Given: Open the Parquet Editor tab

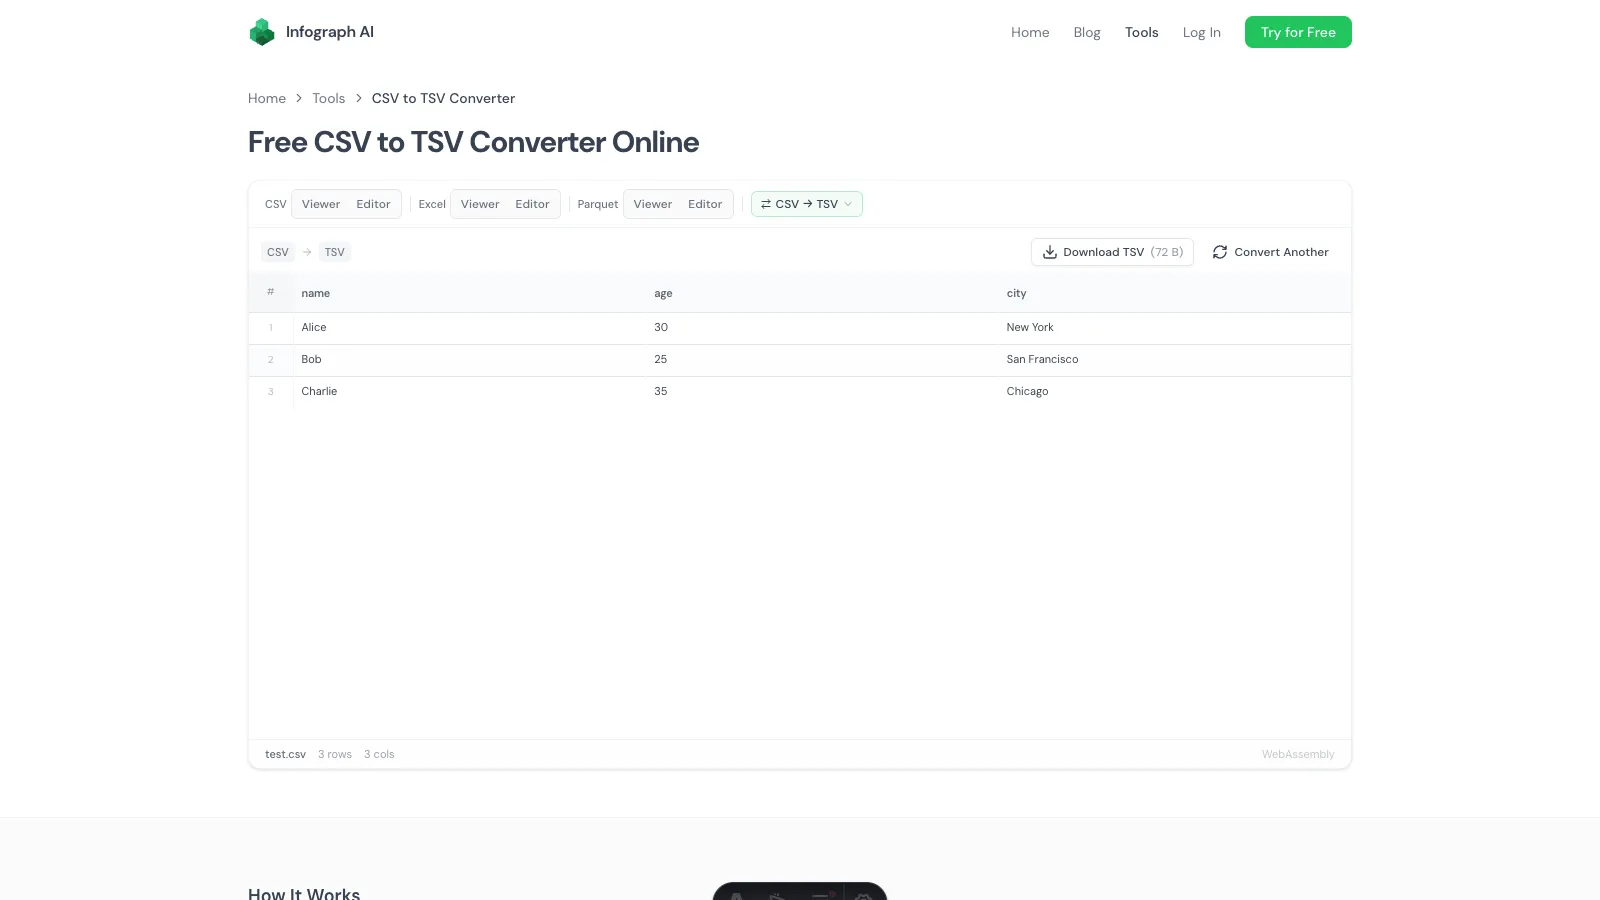Looking at the screenshot, I should point(705,204).
